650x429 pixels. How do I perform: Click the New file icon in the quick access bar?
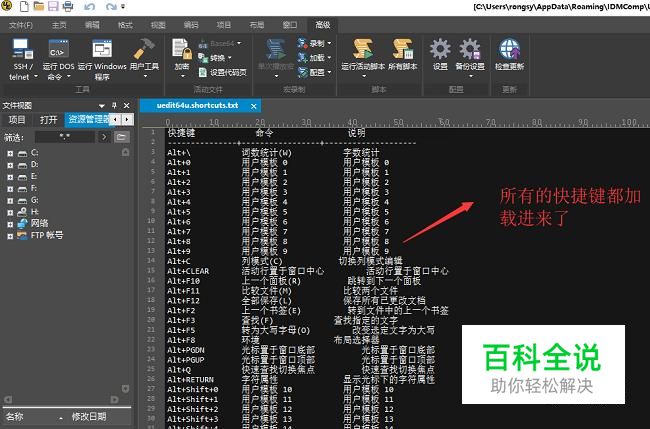(x=24, y=6)
